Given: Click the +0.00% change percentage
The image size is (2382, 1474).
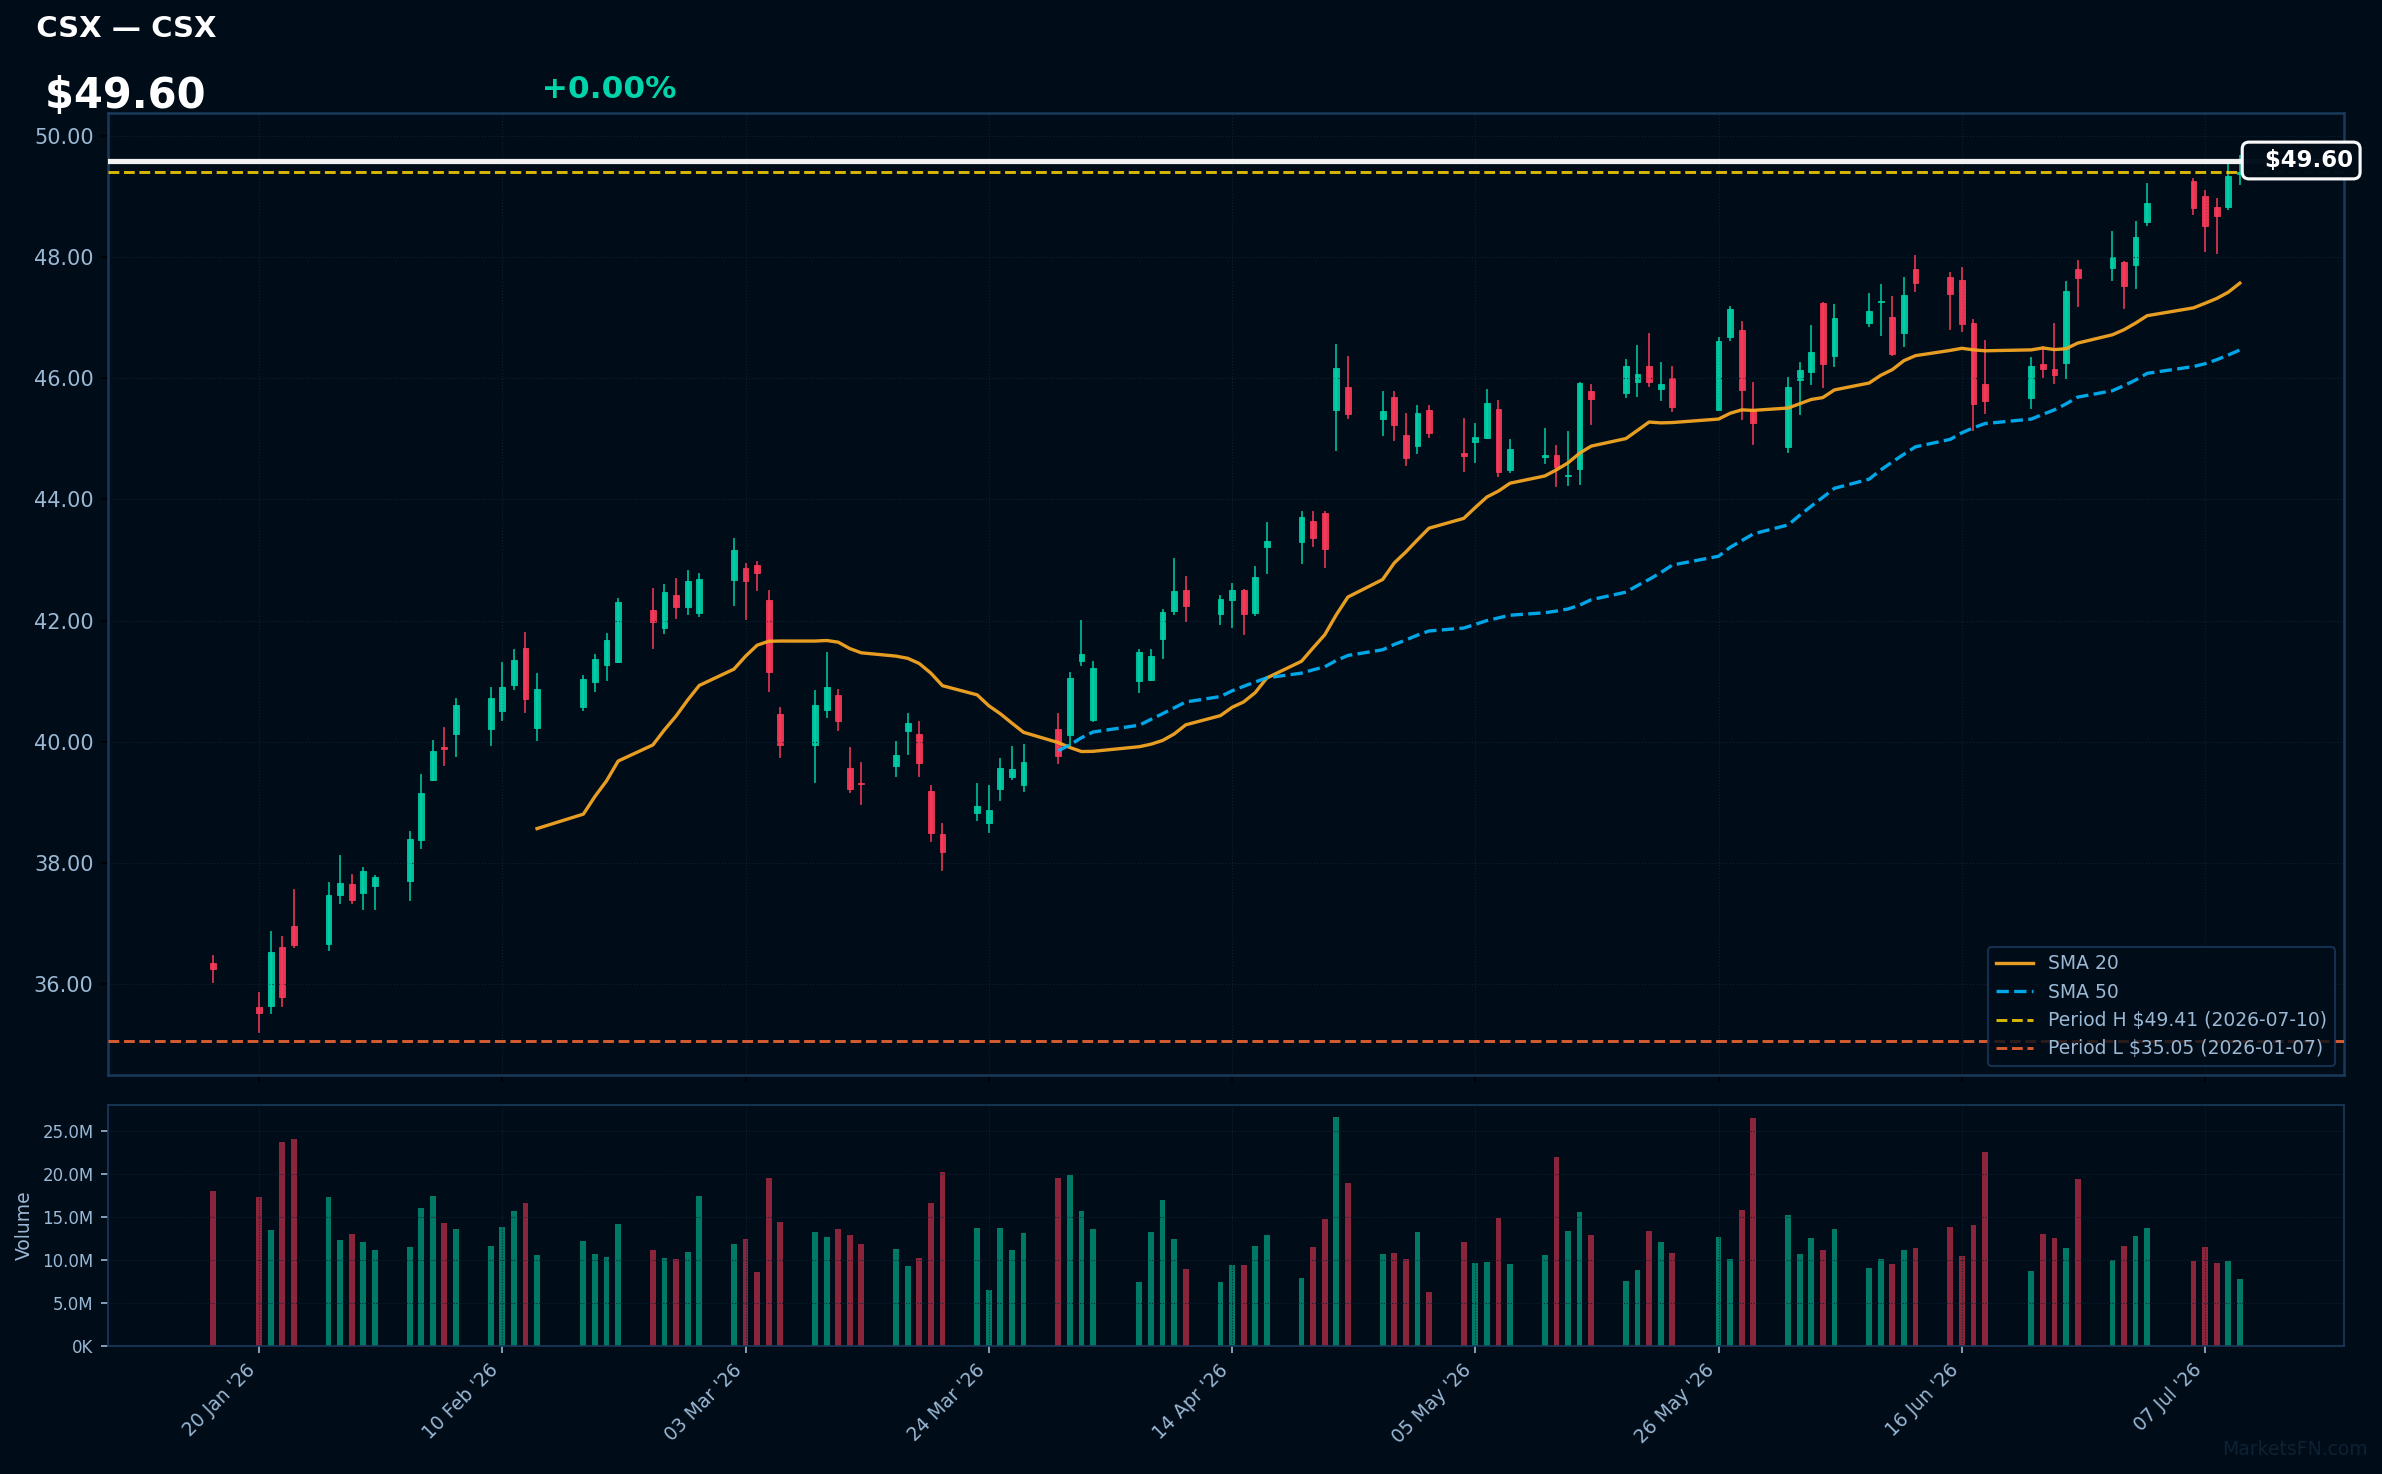Looking at the screenshot, I should point(609,88).
